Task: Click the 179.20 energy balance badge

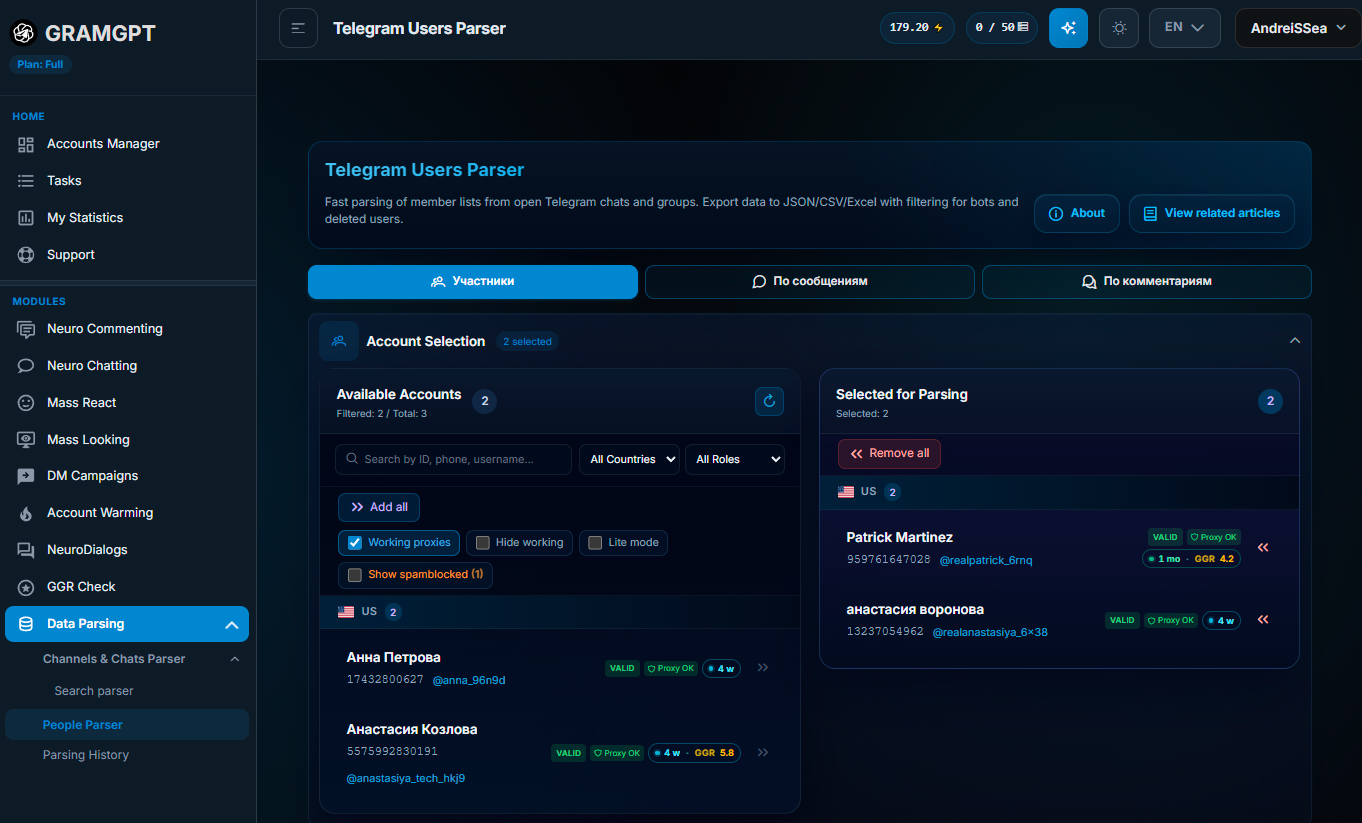Action: tap(917, 28)
